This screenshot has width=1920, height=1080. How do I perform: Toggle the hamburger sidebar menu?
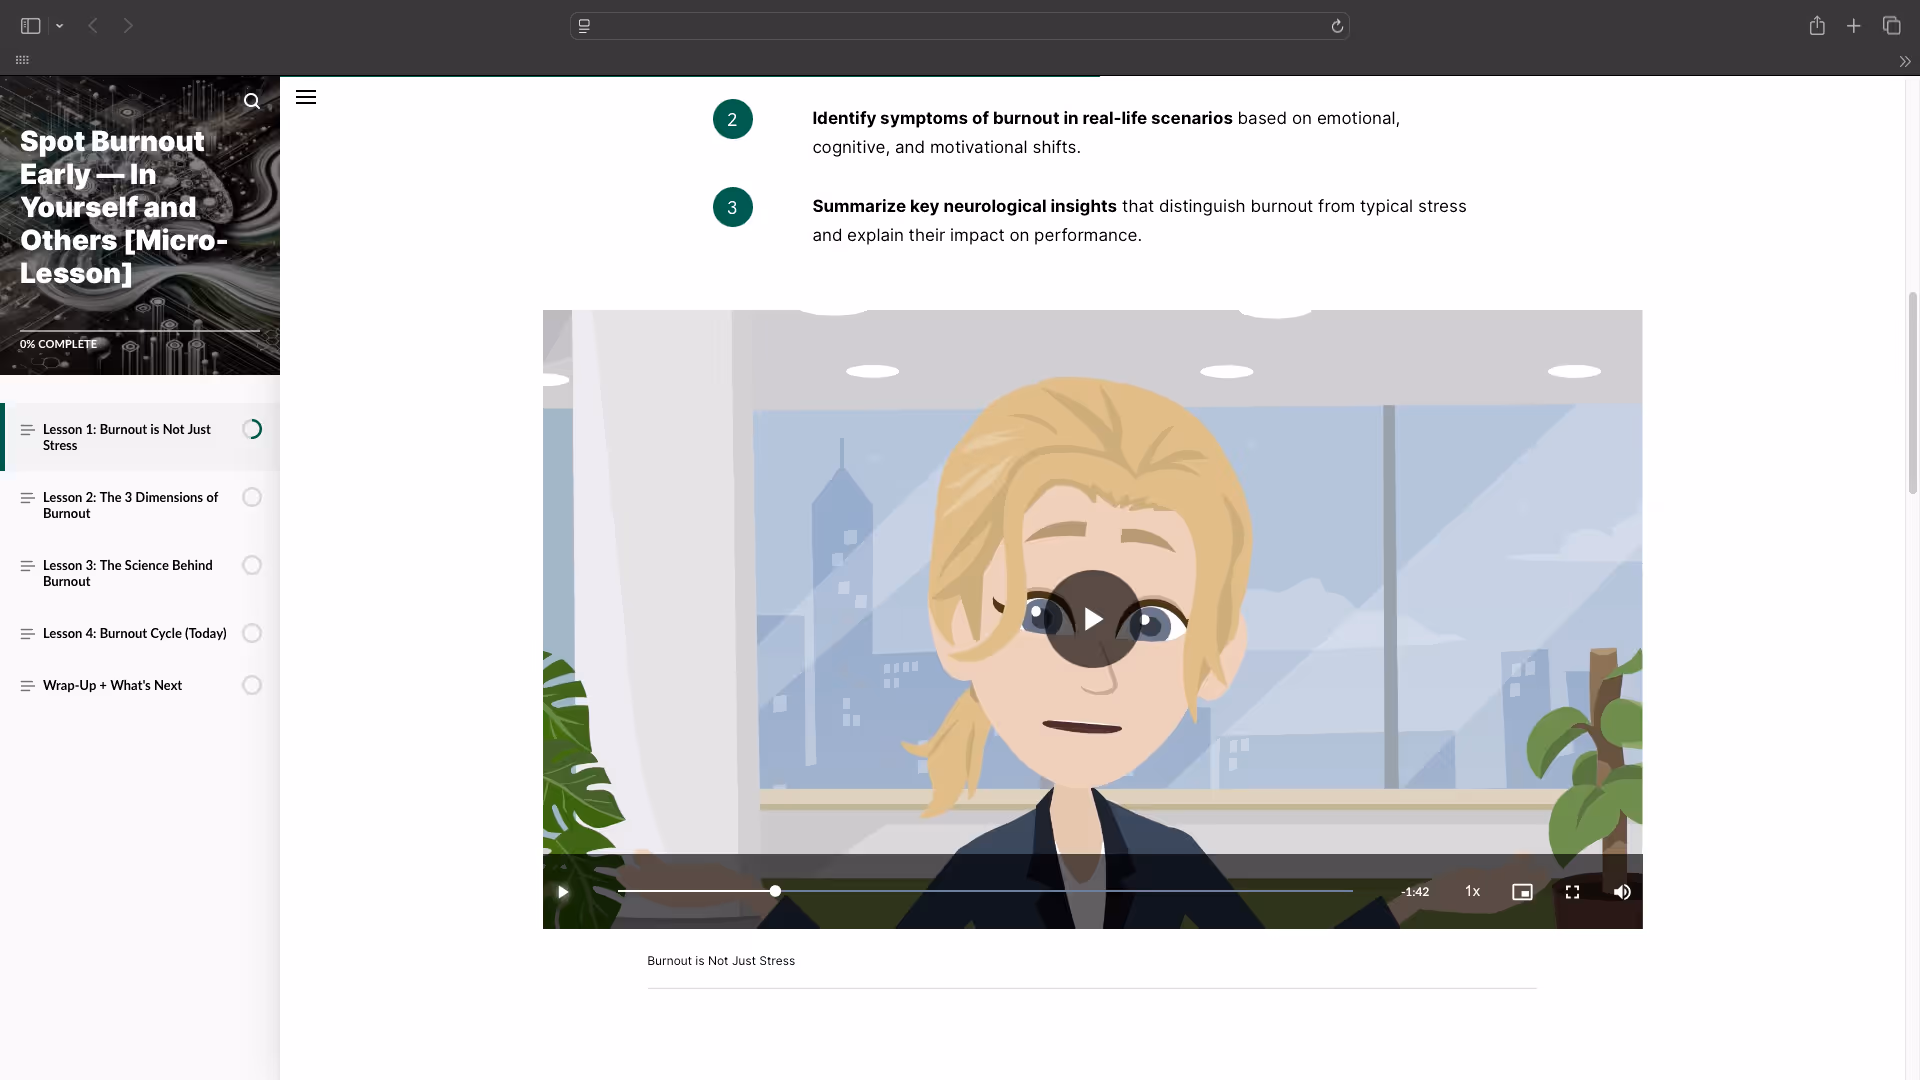point(306,97)
